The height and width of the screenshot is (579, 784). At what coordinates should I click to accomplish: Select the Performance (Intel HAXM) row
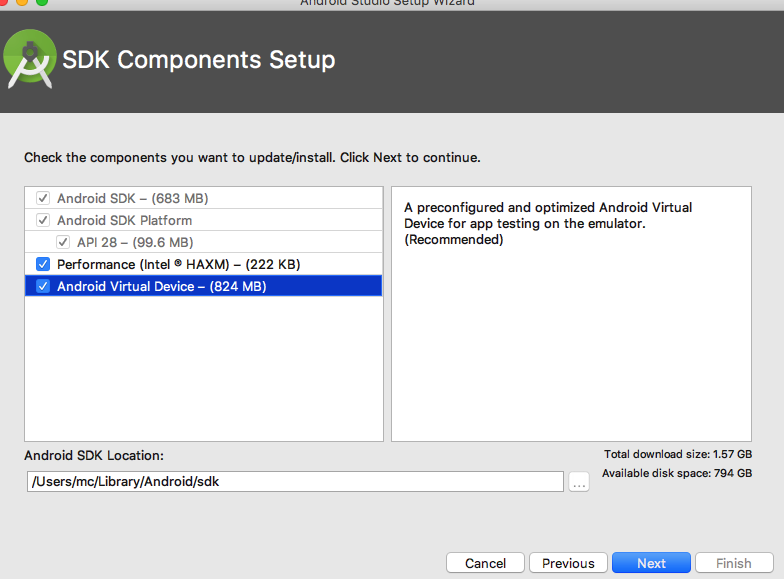(x=204, y=264)
